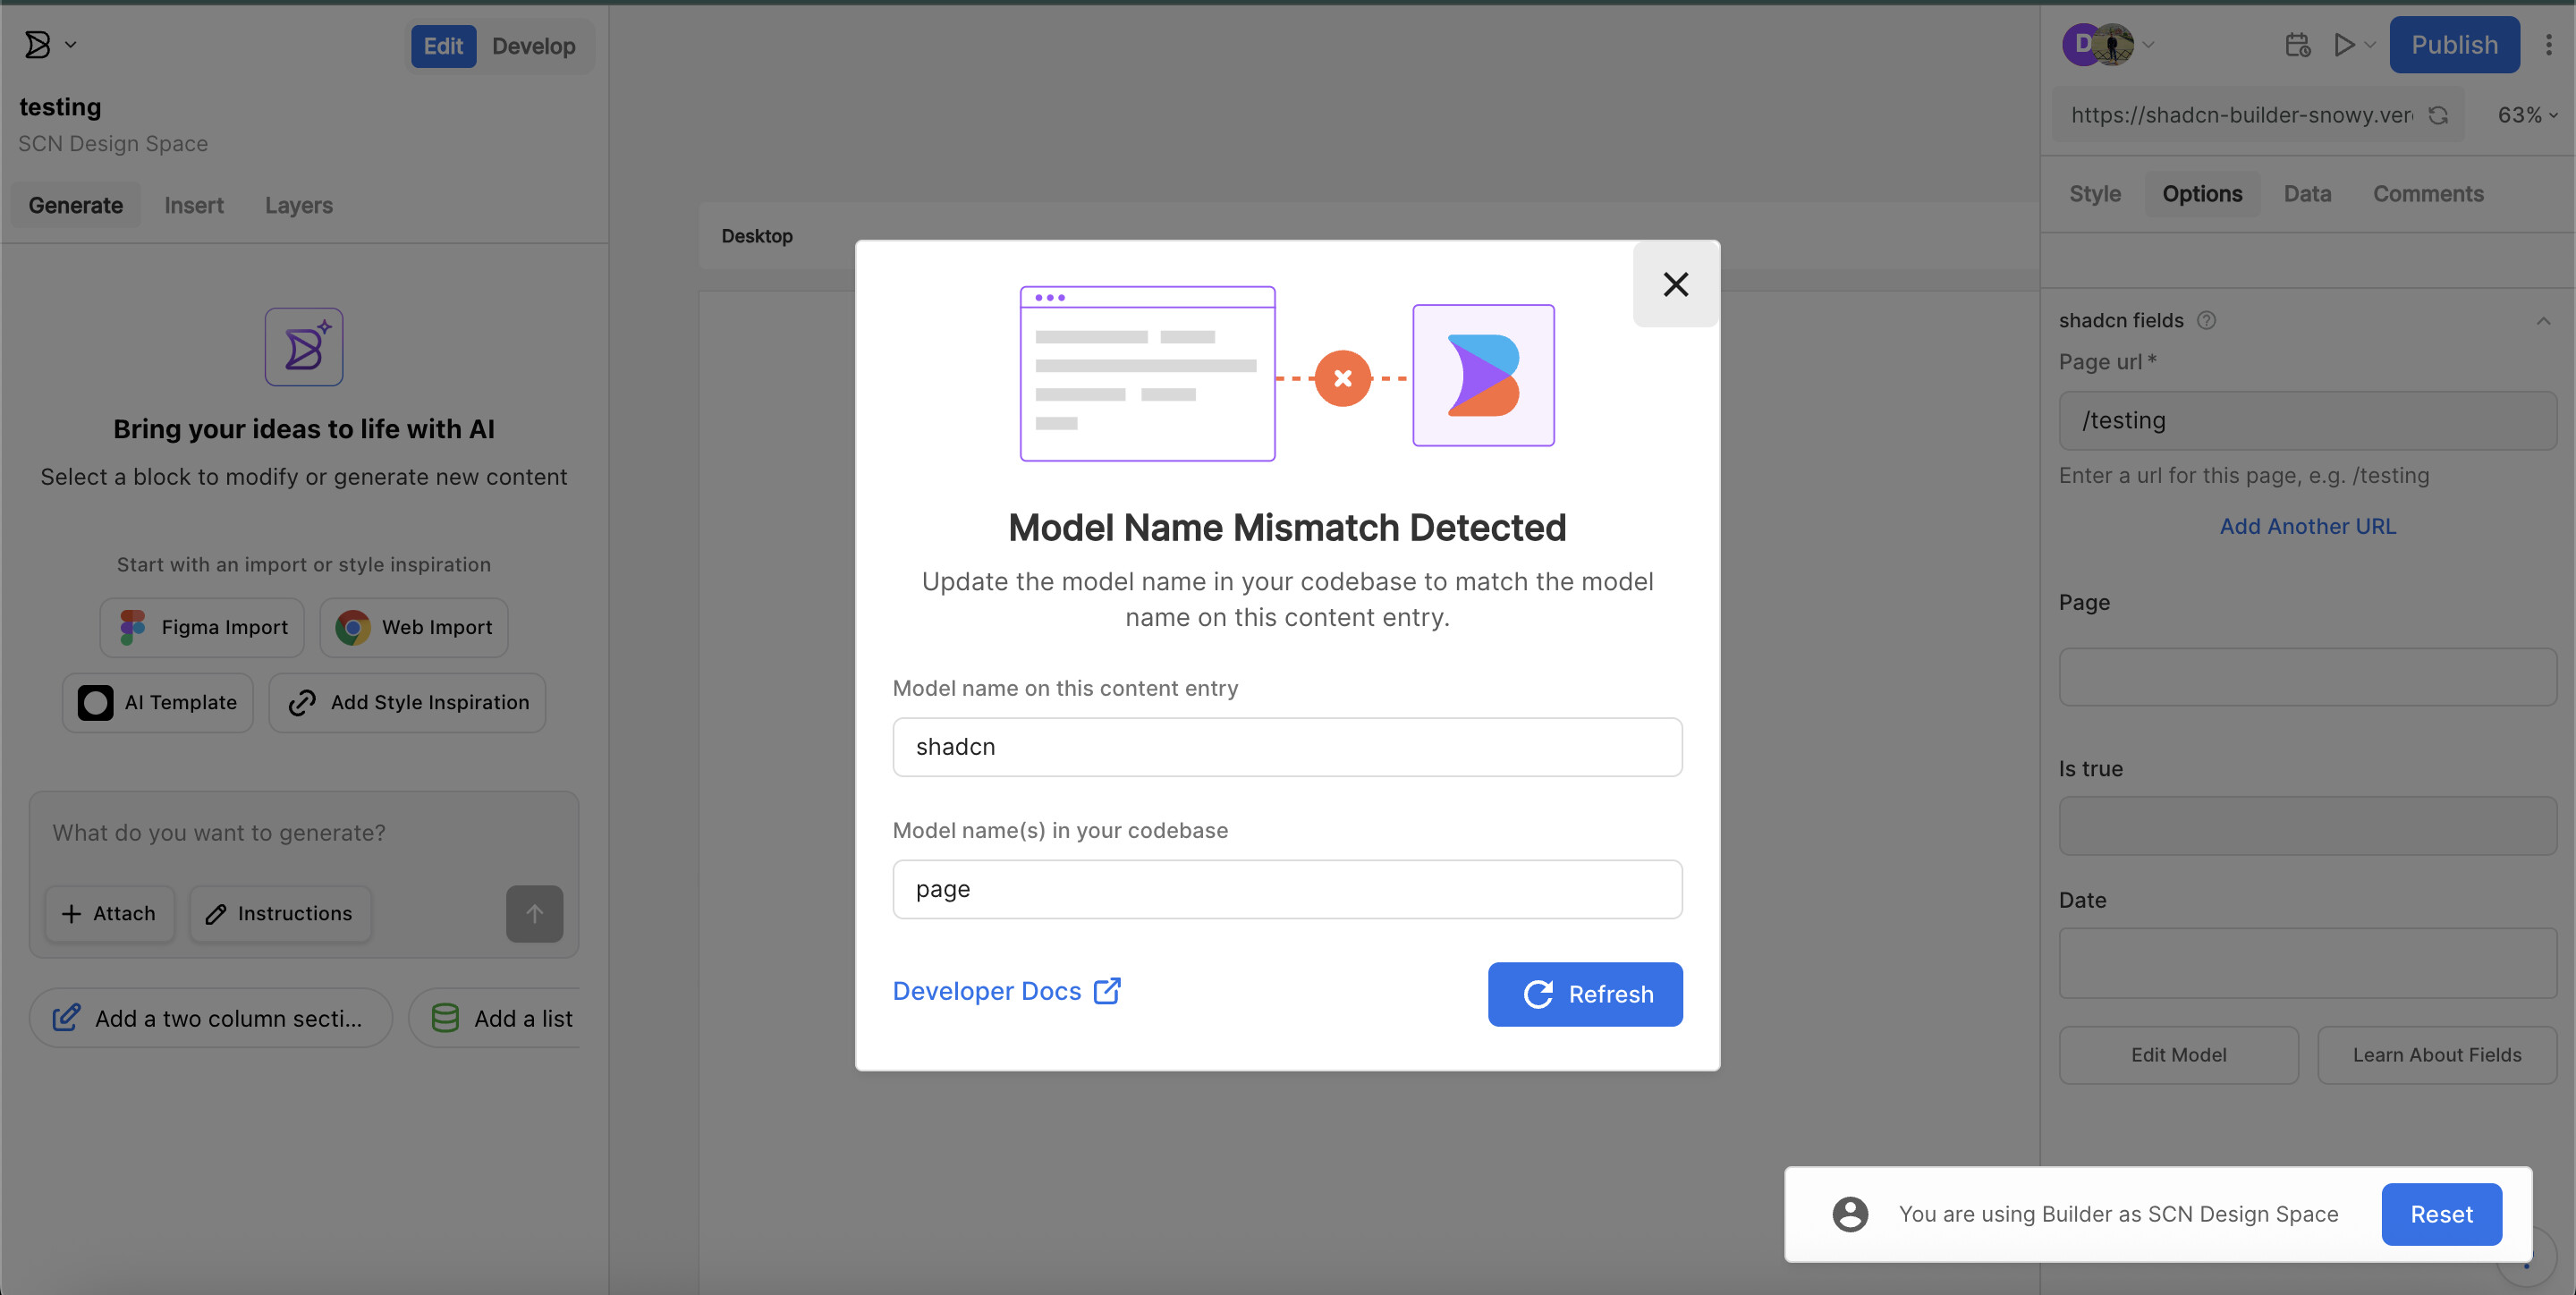Click the shadcn fields help icon

click(x=2206, y=320)
